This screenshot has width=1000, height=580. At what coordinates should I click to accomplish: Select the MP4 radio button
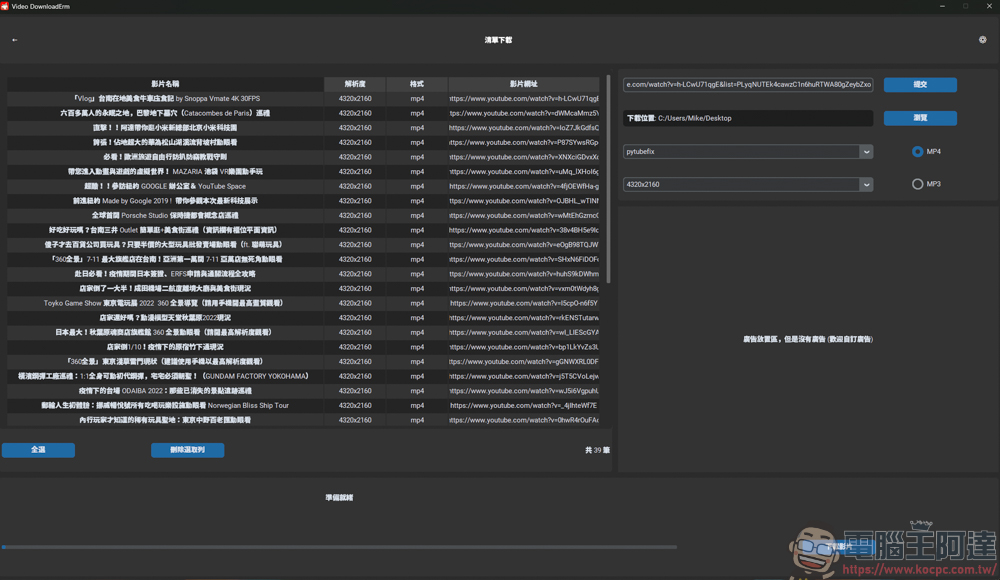point(917,151)
